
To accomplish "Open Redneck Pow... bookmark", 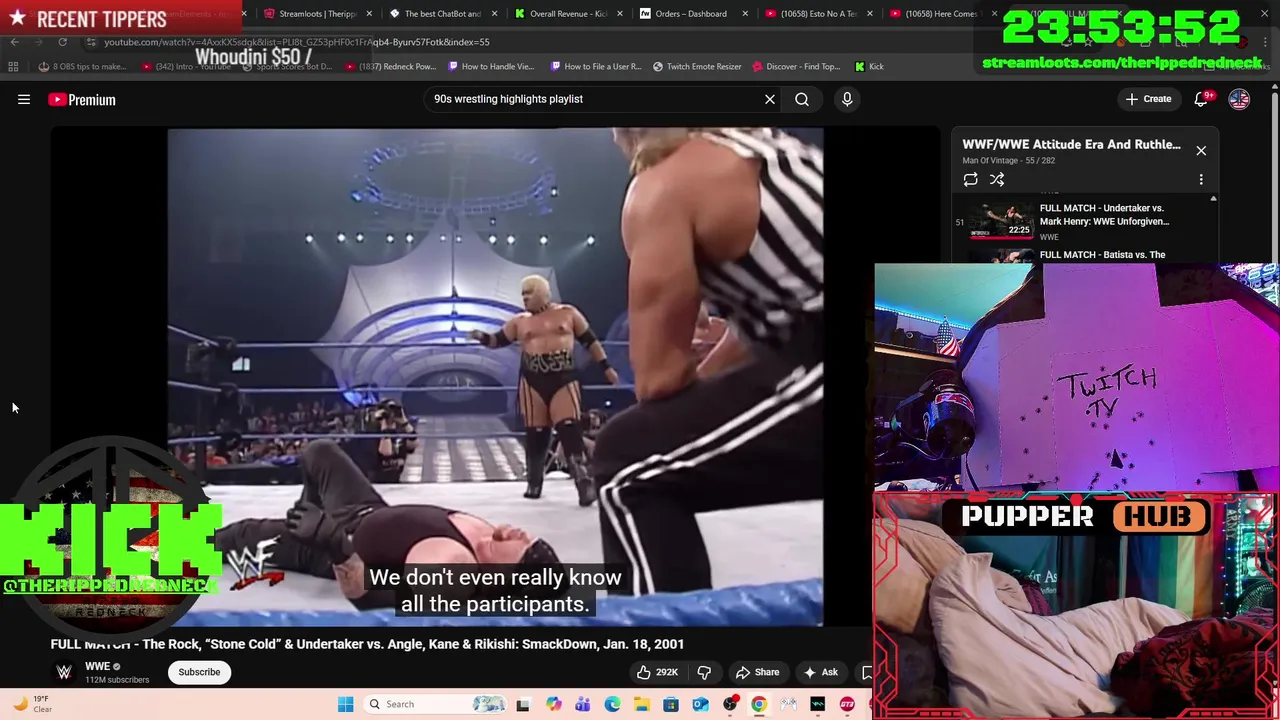I will coord(391,67).
